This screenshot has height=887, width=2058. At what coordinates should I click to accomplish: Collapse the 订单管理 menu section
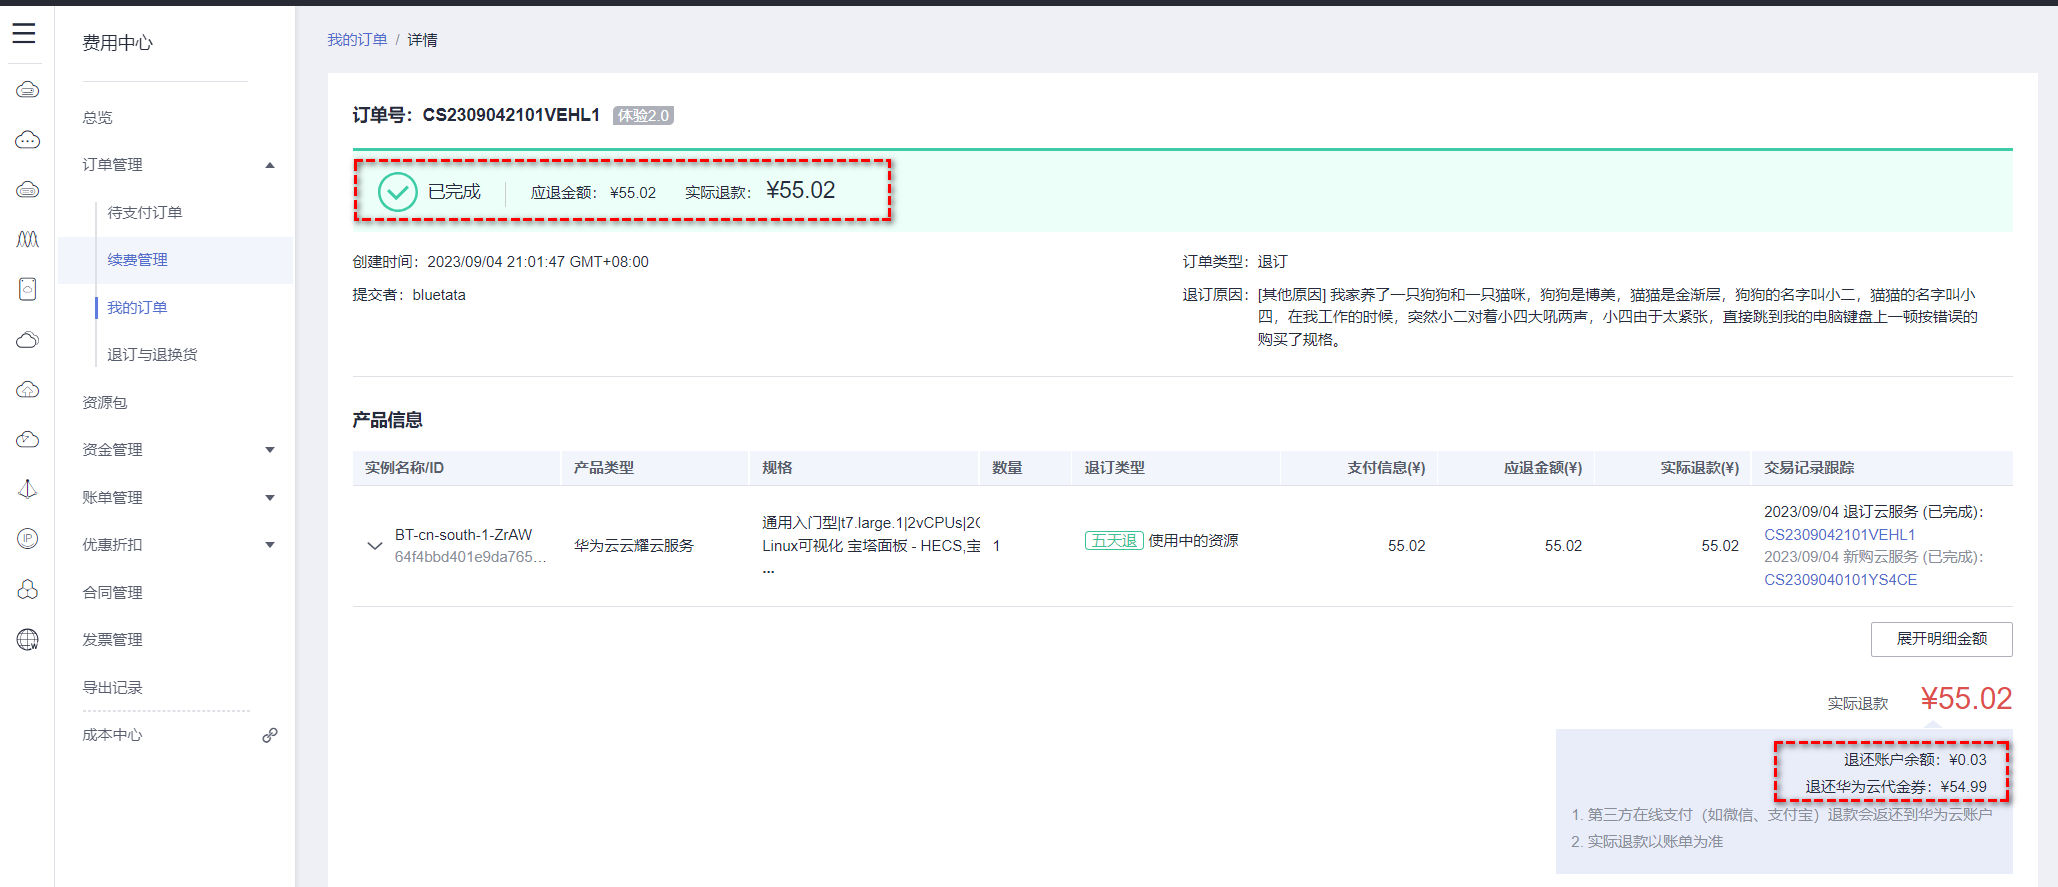[x=270, y=165]
